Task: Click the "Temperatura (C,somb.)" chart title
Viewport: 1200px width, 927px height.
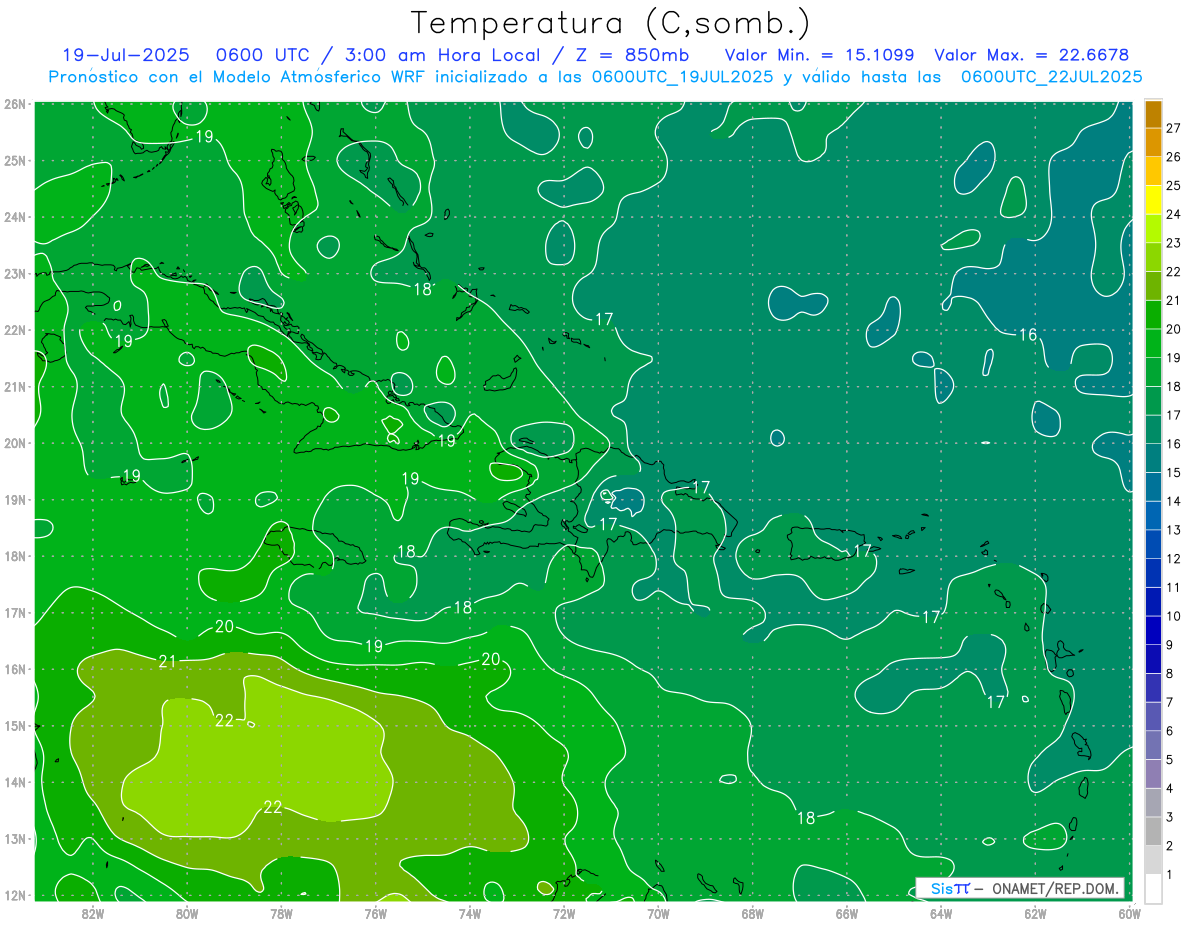Action: (611, 24)
